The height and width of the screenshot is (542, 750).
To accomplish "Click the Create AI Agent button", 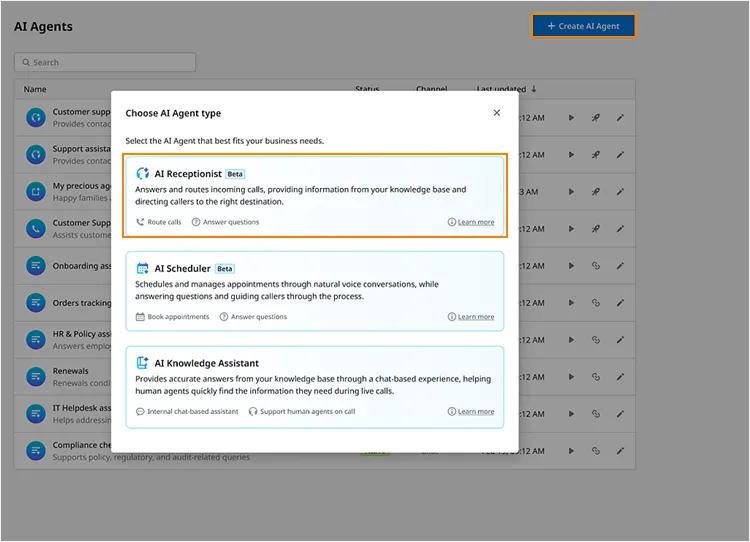I will click(x=584, y=26).
